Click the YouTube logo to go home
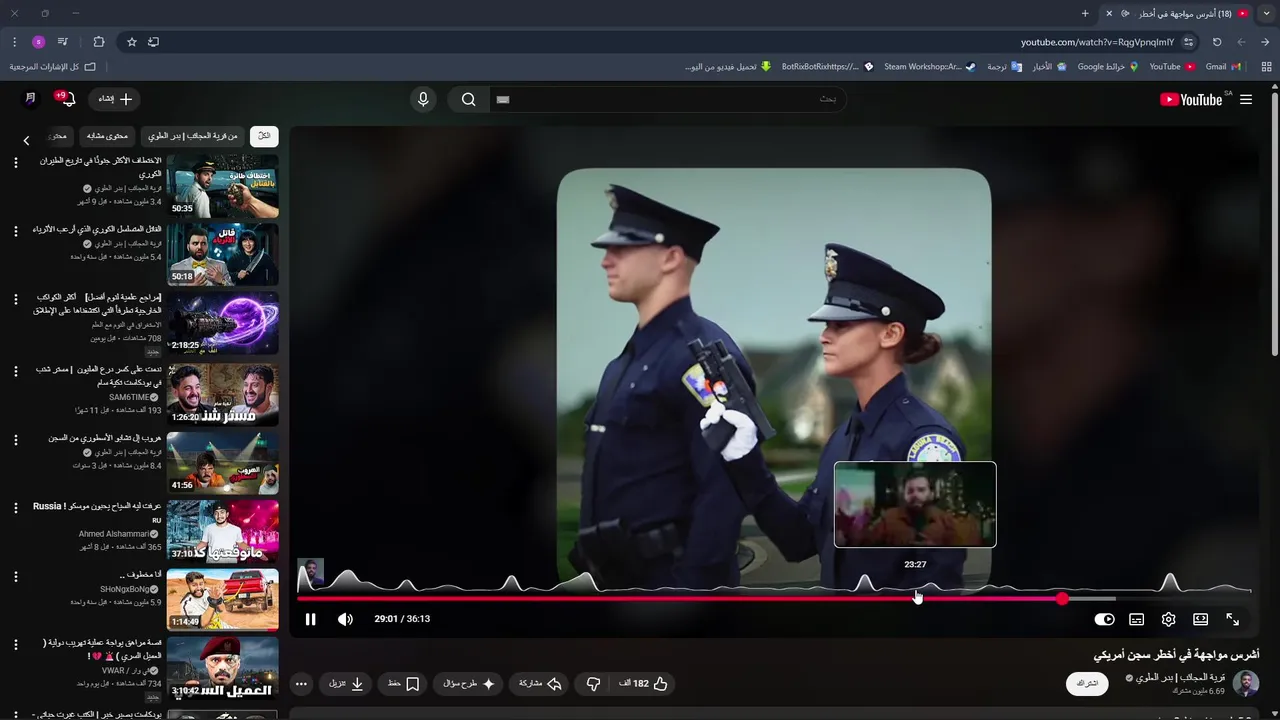The image size is (1280, 720). coord(1191,99)
